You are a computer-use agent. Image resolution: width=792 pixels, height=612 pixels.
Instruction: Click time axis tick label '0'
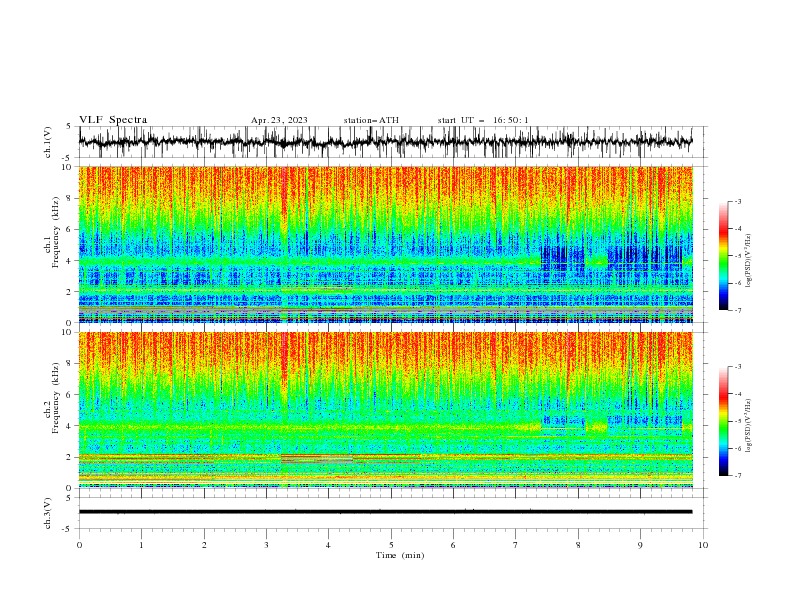(x=79, y=545)
